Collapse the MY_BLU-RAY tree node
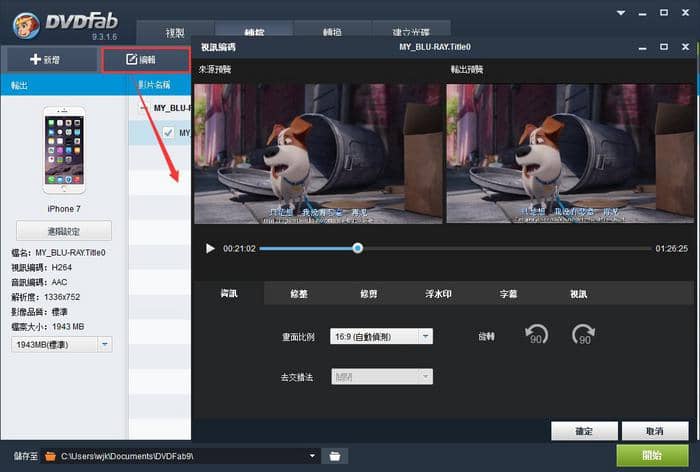 tap(143, 108)
